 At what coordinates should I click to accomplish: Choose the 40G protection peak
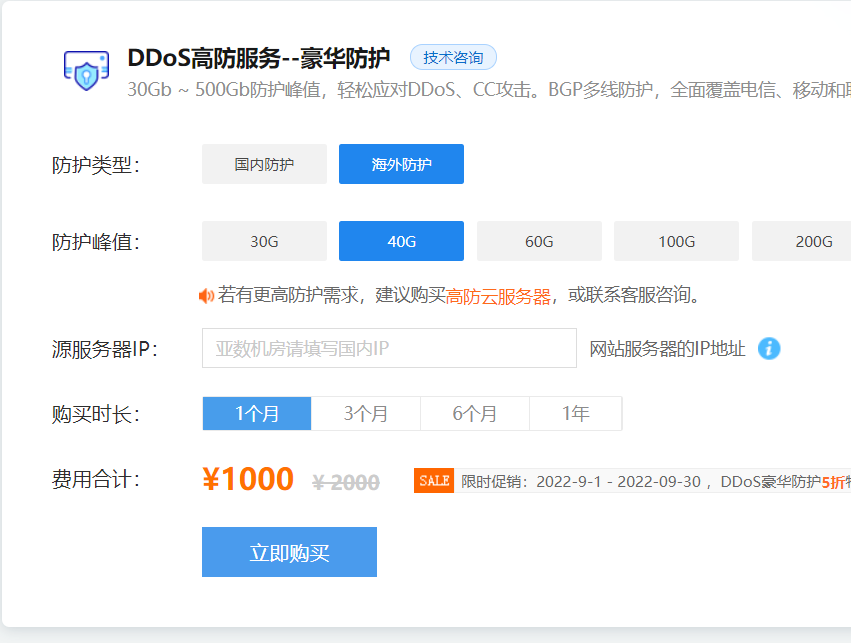pos(401,241)
